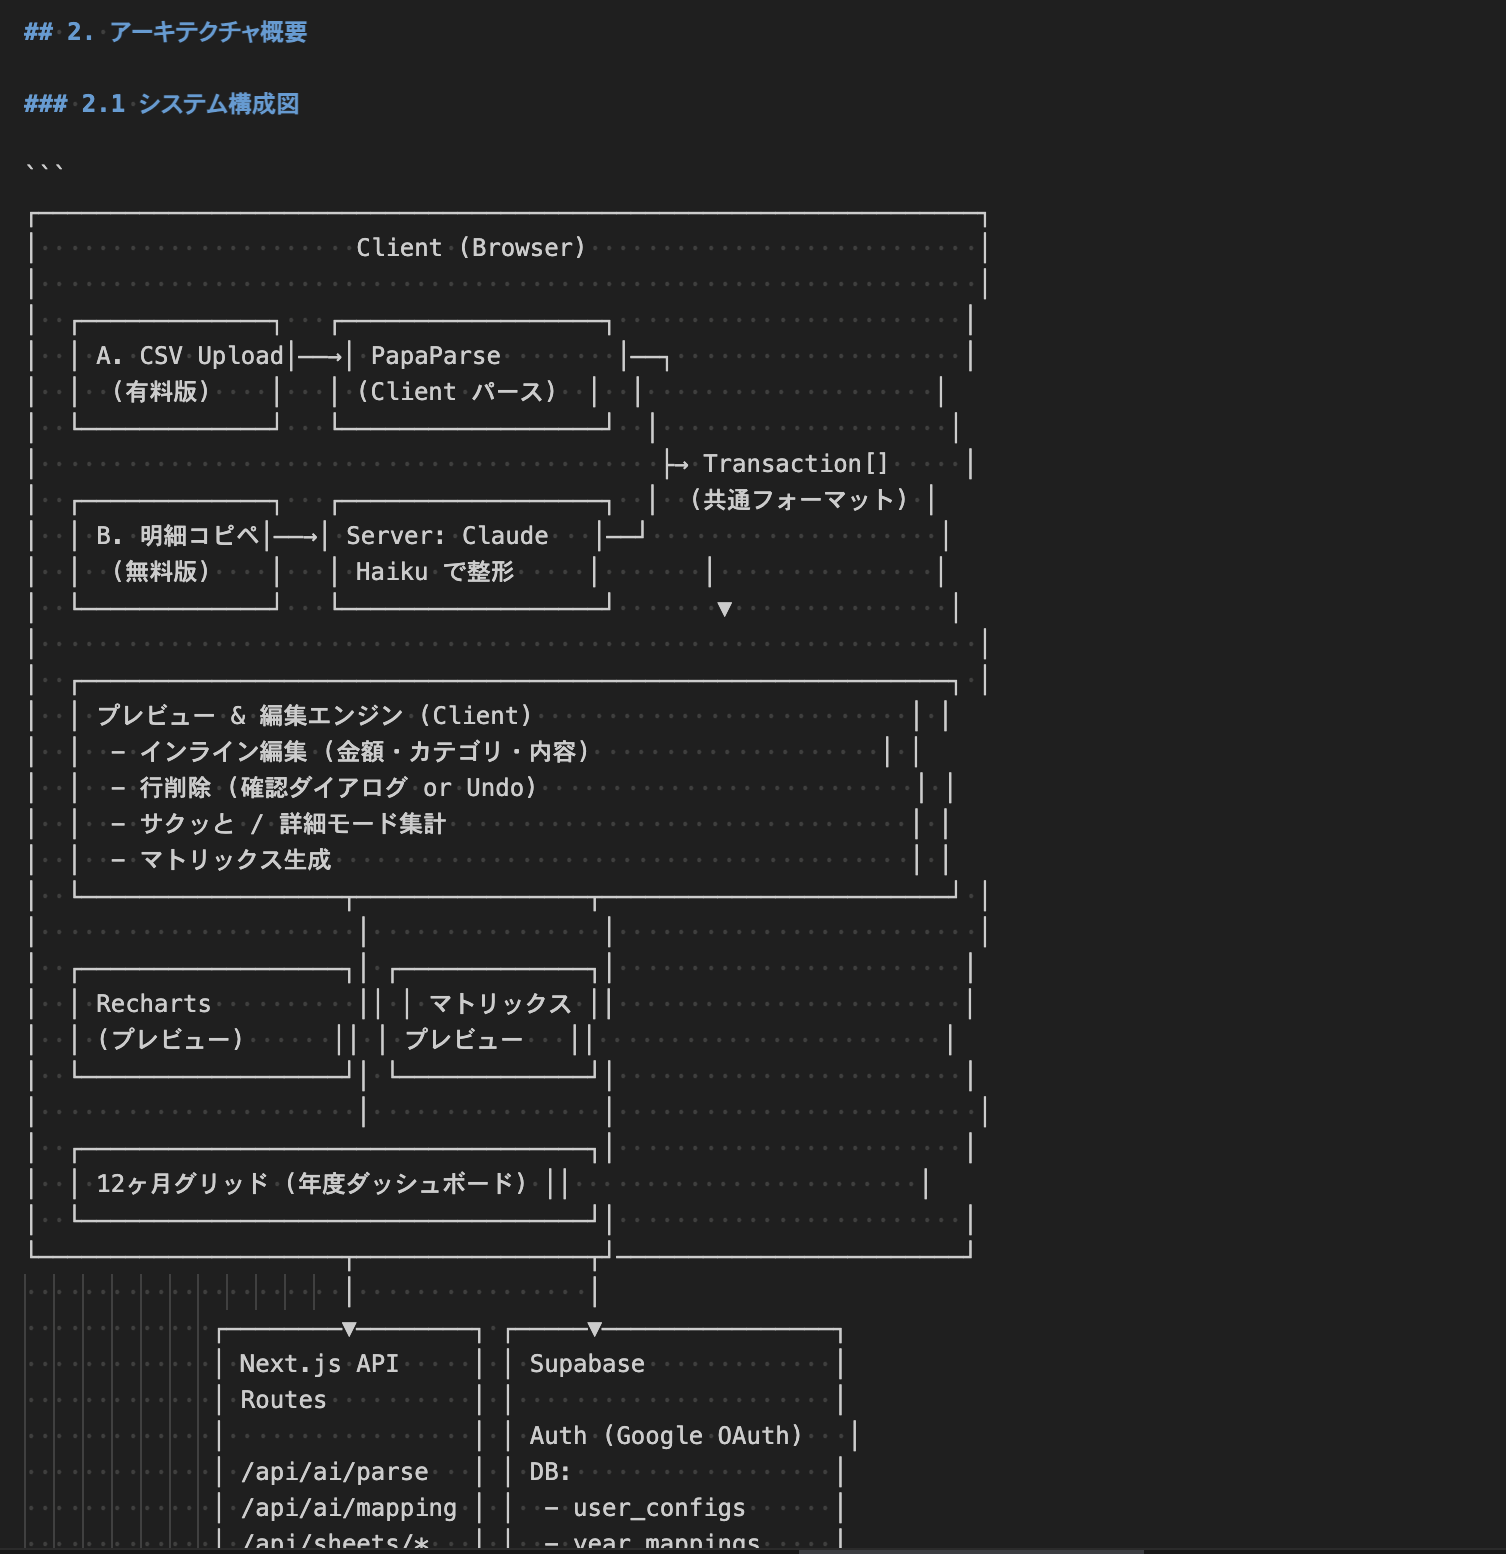Image resolution: width=1506 pixels, height=1554 pixels.
Task: Select the /api/ai/mapping route label
Action: 348,1507
